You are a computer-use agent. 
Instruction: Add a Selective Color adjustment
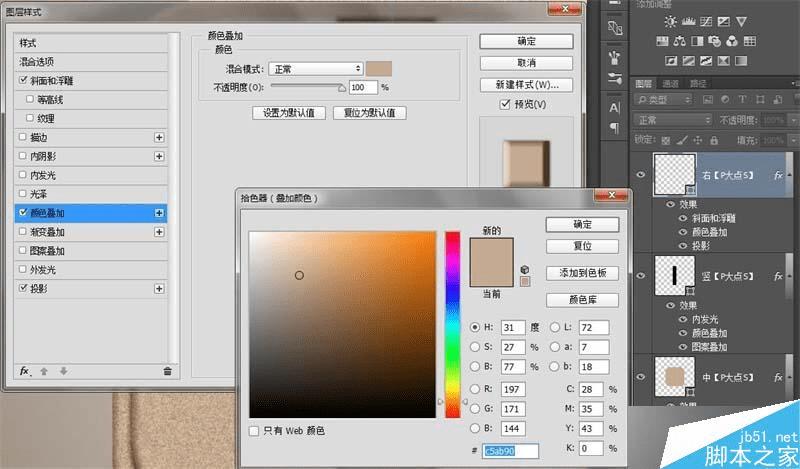coord(723,61)
